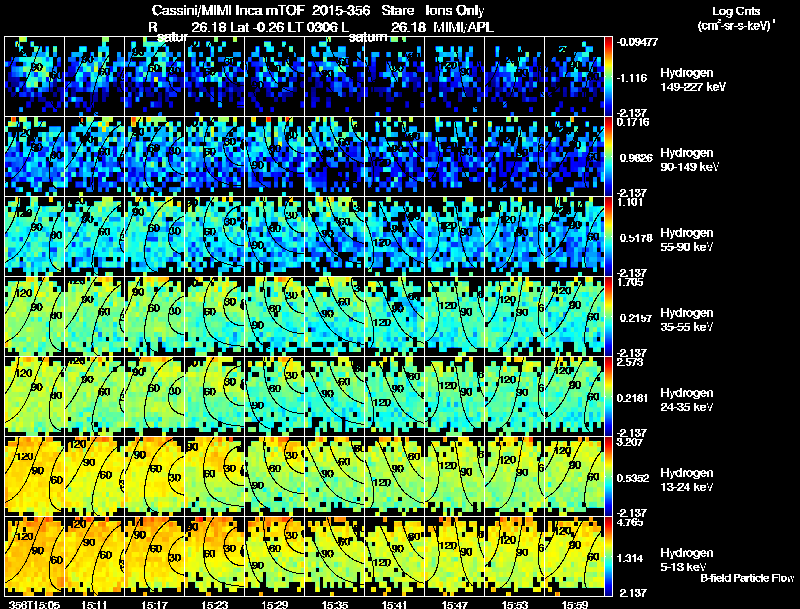Screen dimensions: 800x609
Task: Click the '0.5178' colorbar value
Action: coord(636,238)
